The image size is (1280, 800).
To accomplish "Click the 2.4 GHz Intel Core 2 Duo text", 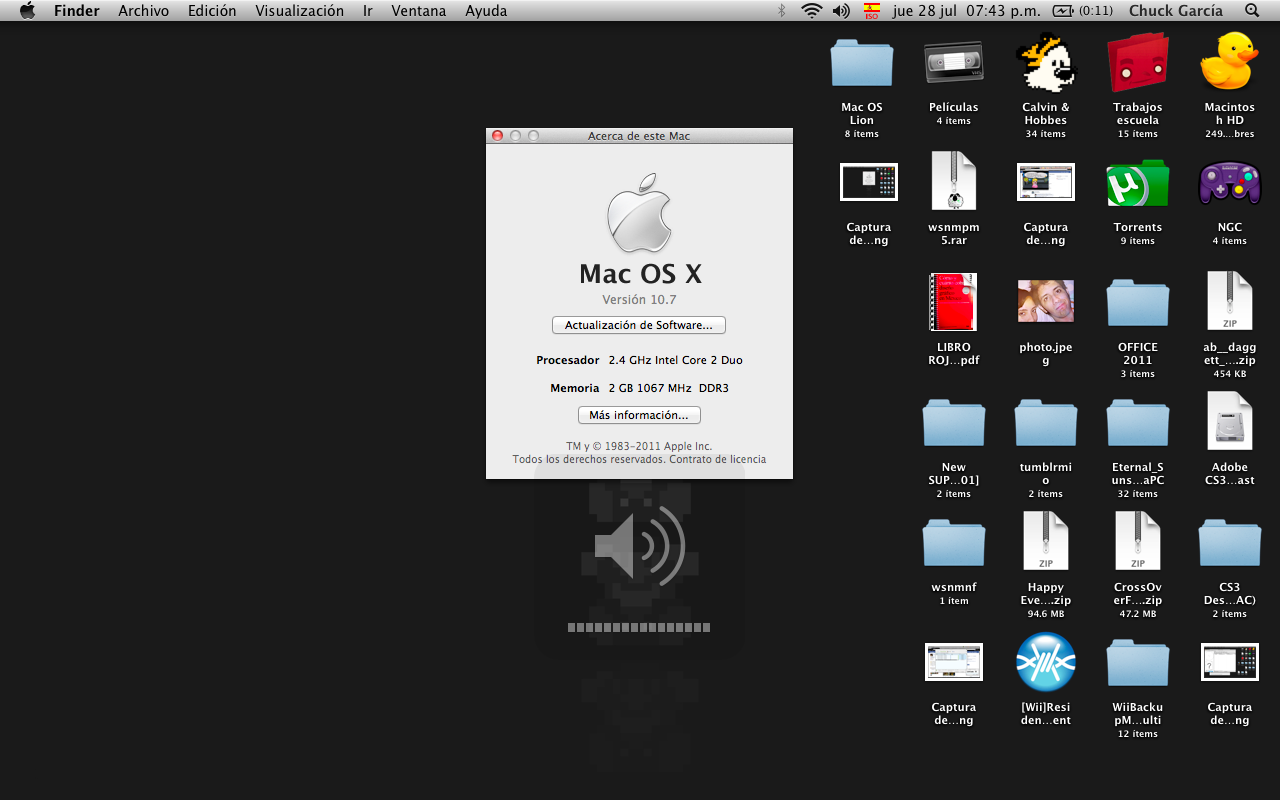I will pyautogui.click(x=676, y=360).
